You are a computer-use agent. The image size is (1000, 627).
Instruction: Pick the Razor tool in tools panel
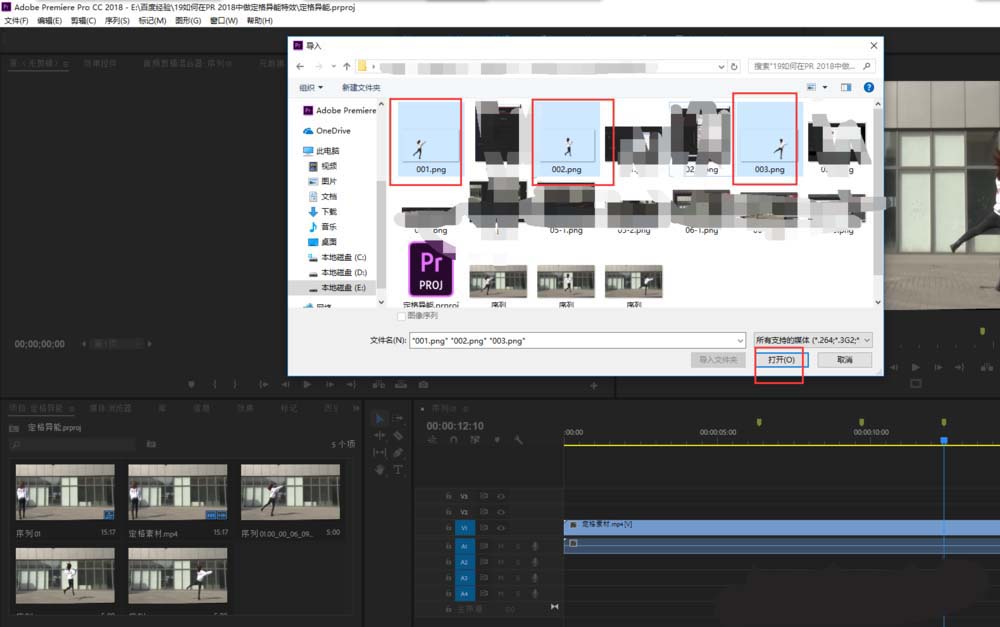coord(398,436)
